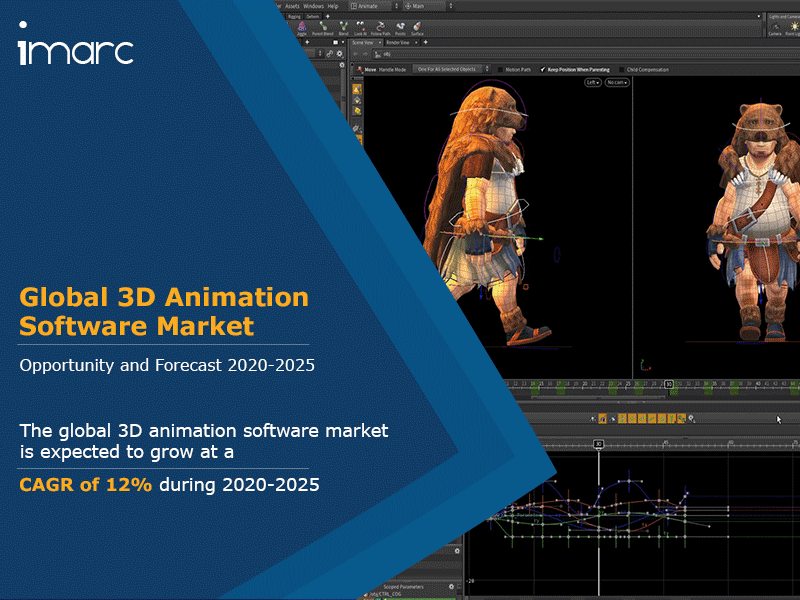Open the No cam camera dropdown
This screenshot has width=800, height=600.
[617, 82]
